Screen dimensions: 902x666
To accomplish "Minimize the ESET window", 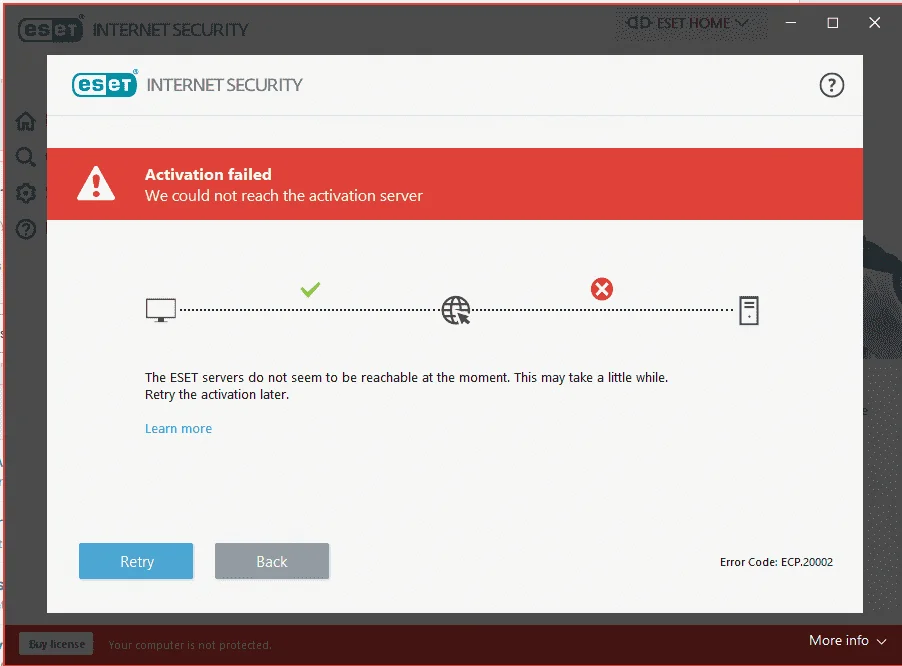I will click(x=791, y=23).
